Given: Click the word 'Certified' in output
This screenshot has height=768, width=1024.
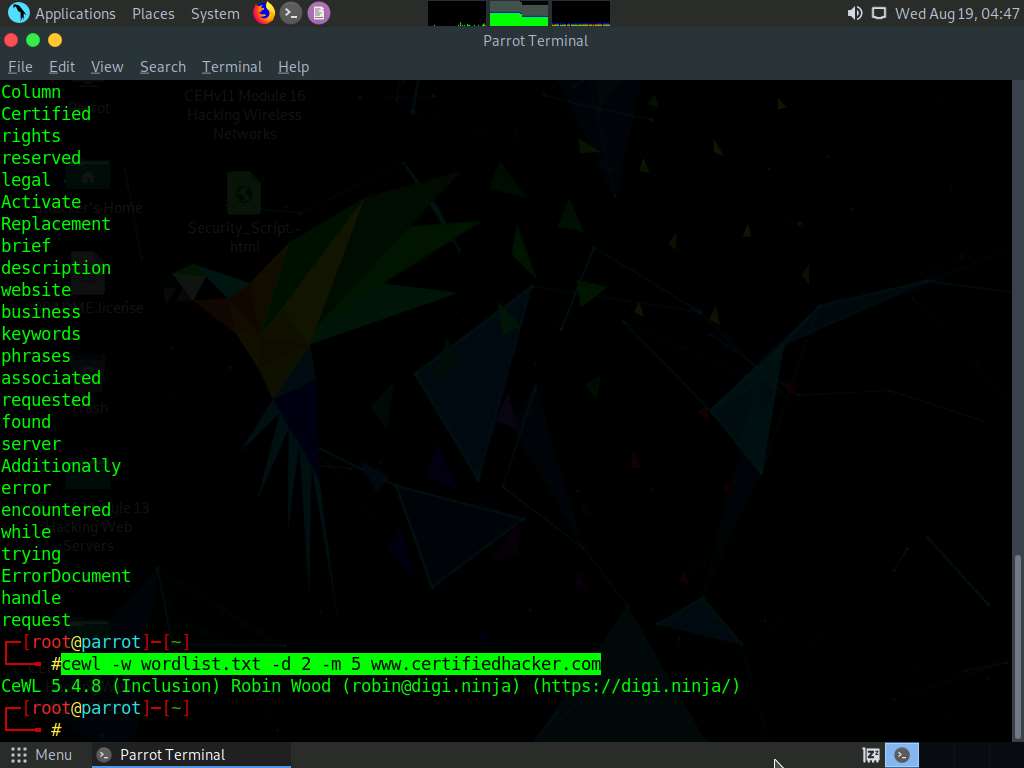Looking at the screenshot, I should point(46,114).
